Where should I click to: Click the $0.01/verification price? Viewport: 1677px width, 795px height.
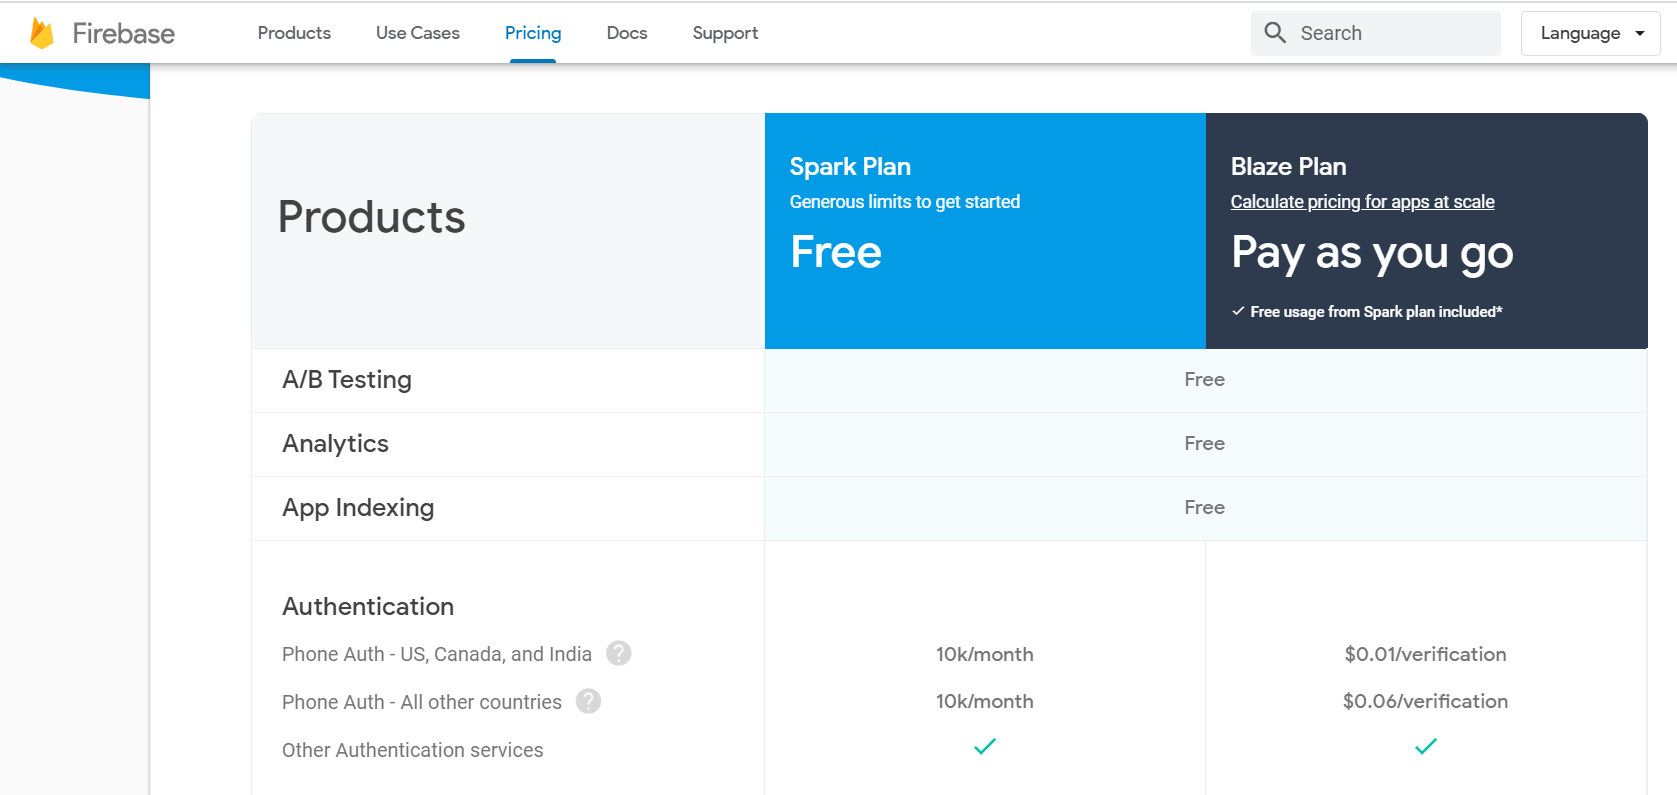point(1425,654)
